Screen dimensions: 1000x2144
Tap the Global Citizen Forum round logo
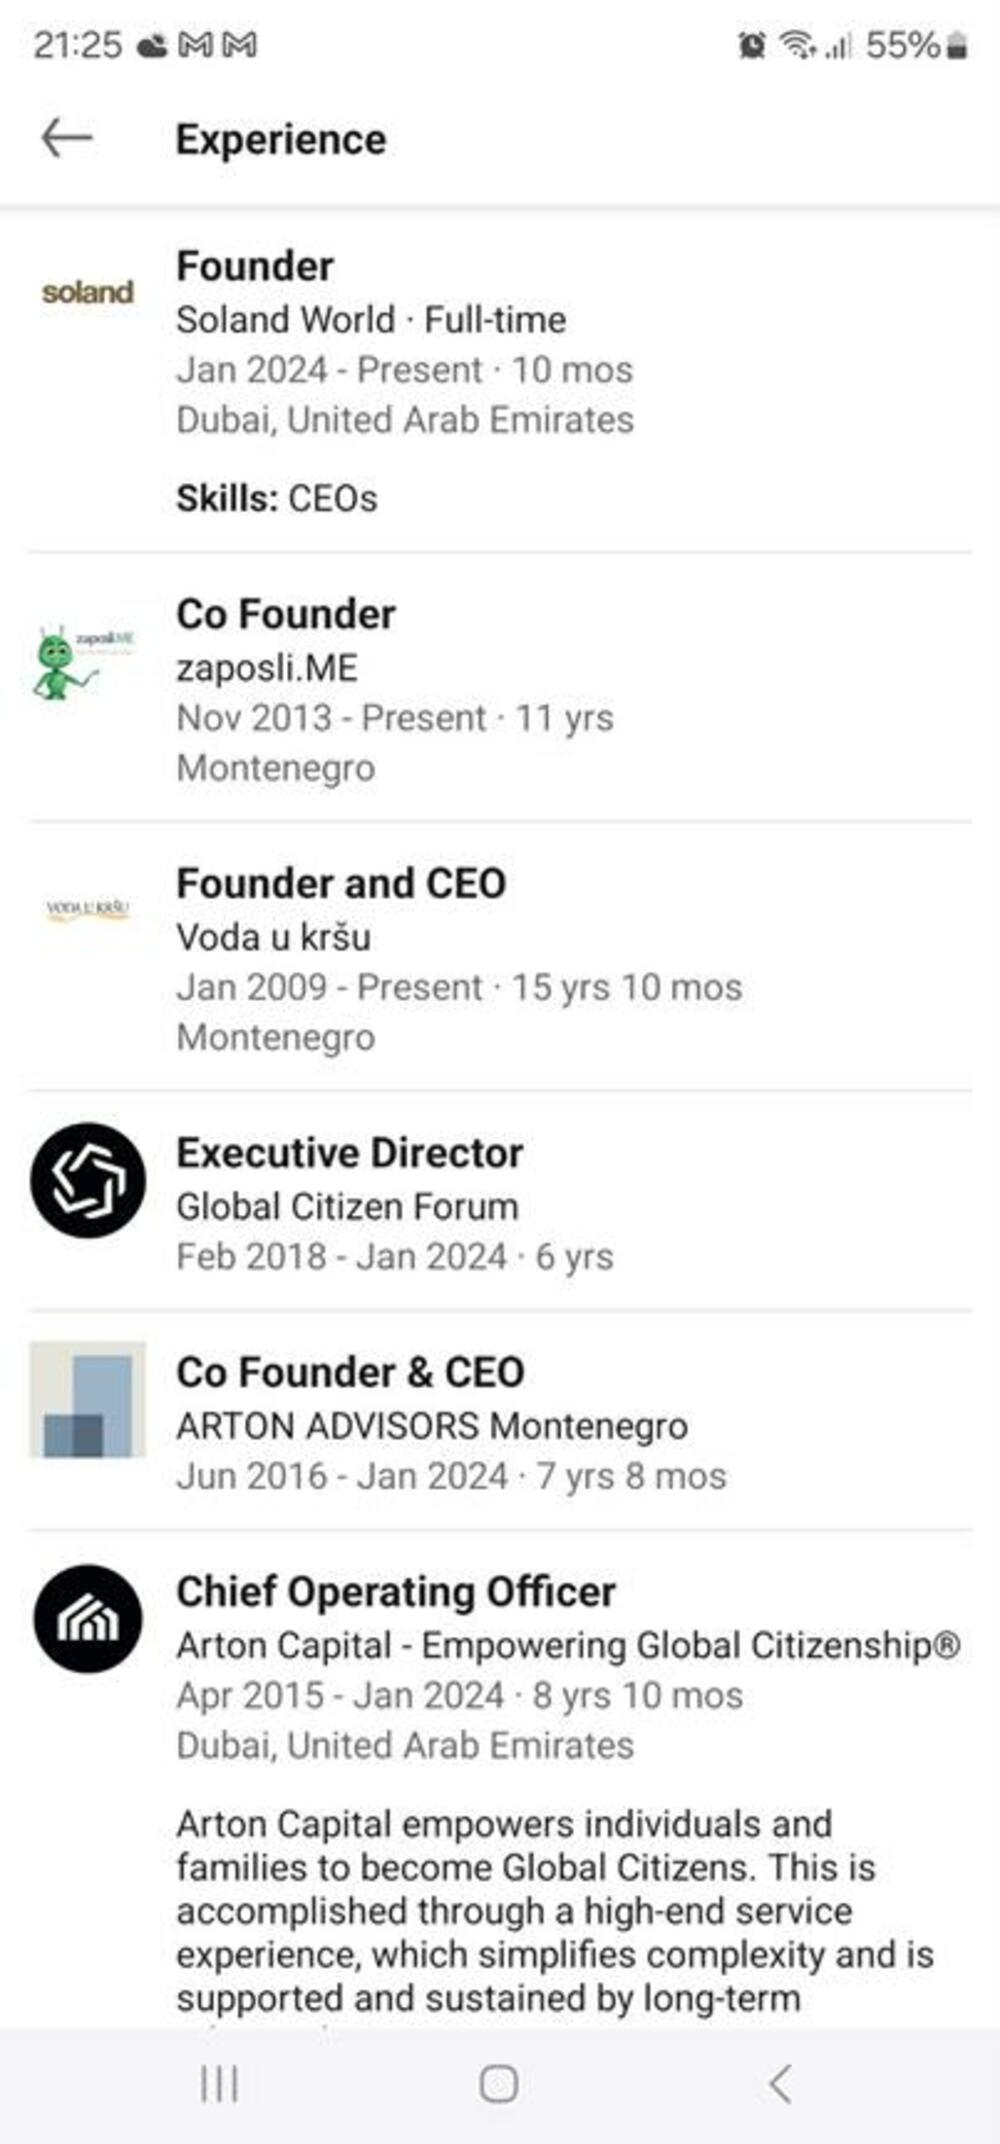(x=88, y=1180)
